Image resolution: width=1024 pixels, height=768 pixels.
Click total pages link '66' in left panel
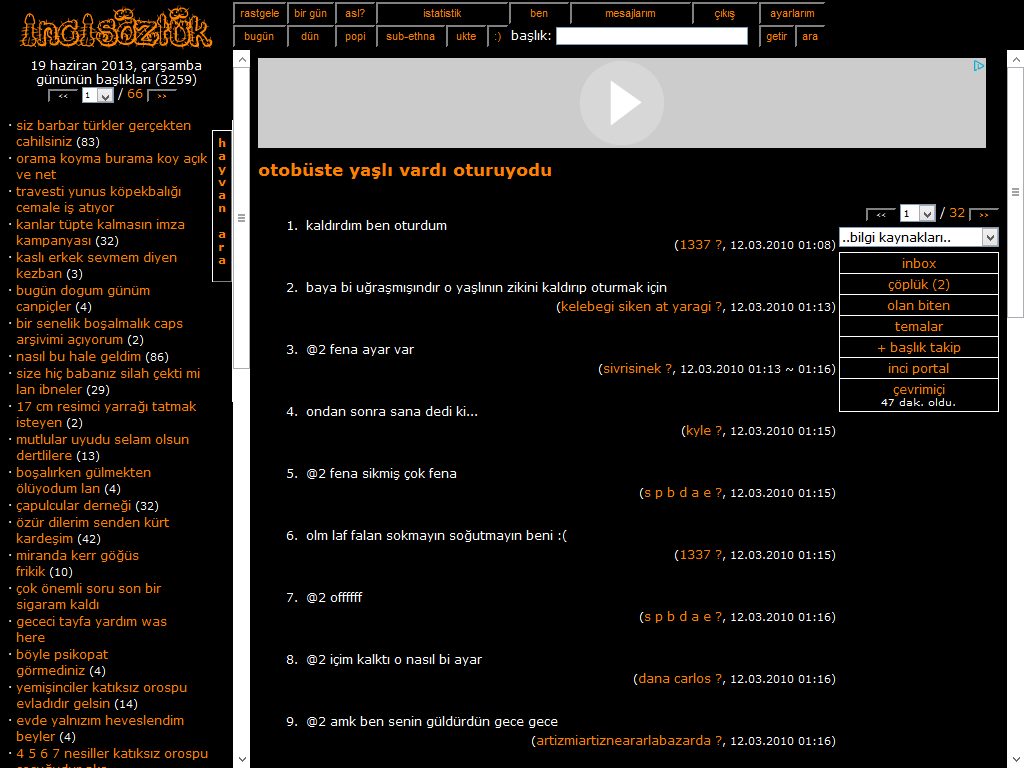(x=135, y=94)
